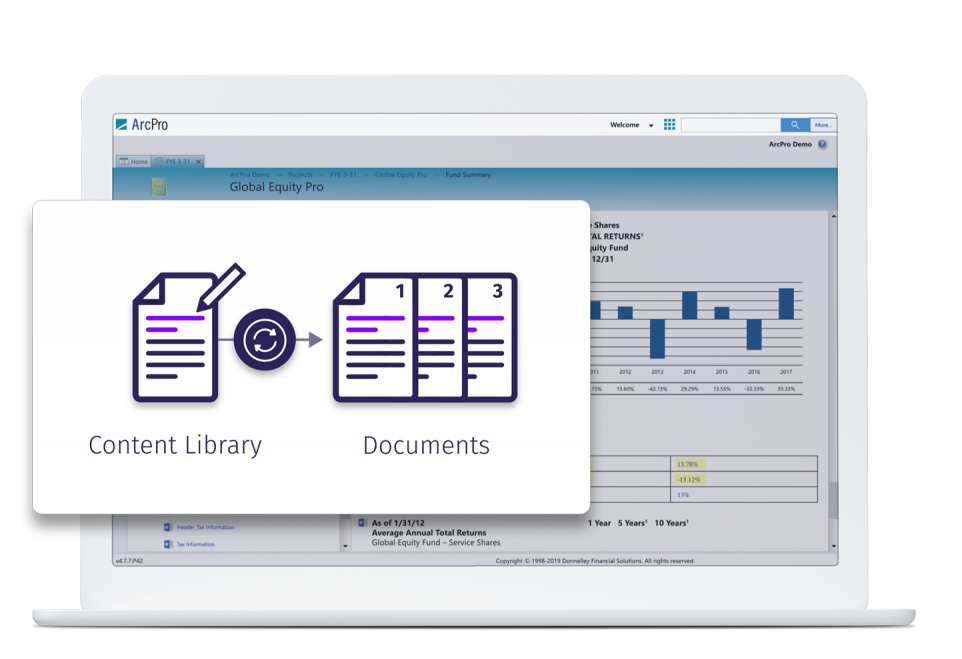962x659 pixels.
Task: Click the down arrow below Tax Information panel
Action: pyautogui.click(x=345, y=546)
